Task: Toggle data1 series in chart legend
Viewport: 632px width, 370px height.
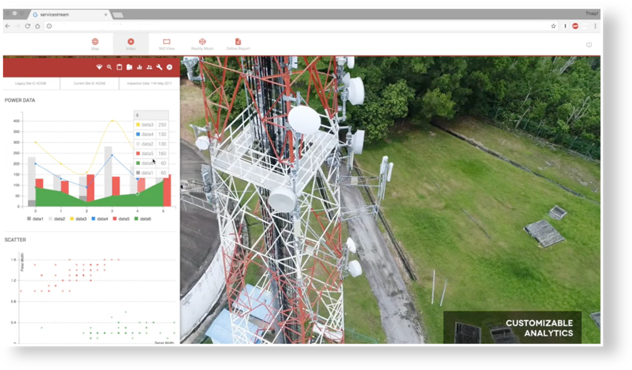Action: click(x=35, y=219)
